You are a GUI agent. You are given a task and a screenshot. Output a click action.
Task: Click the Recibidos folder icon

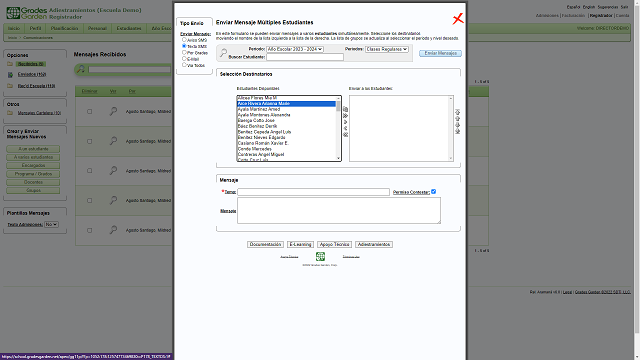point(10,64)
